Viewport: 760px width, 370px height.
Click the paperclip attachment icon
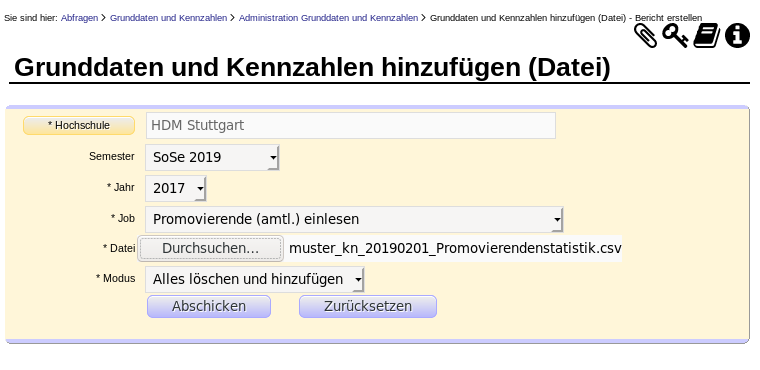pyautogui.click(x=646, y=36)
